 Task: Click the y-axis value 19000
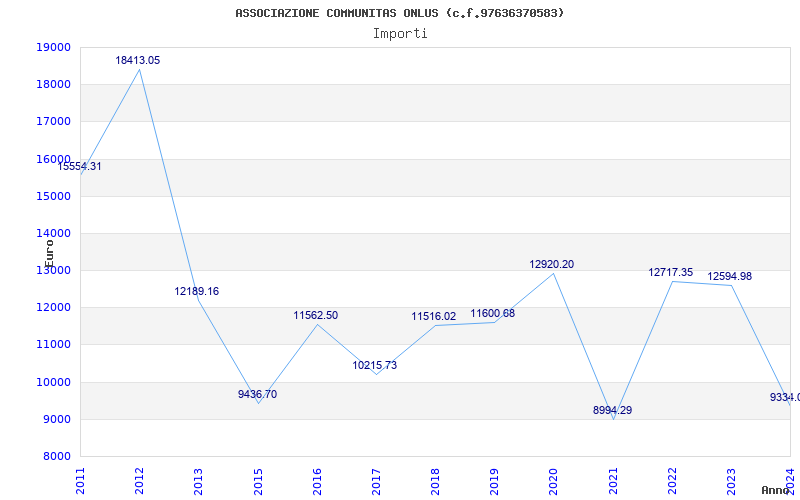tap(53, 47)
